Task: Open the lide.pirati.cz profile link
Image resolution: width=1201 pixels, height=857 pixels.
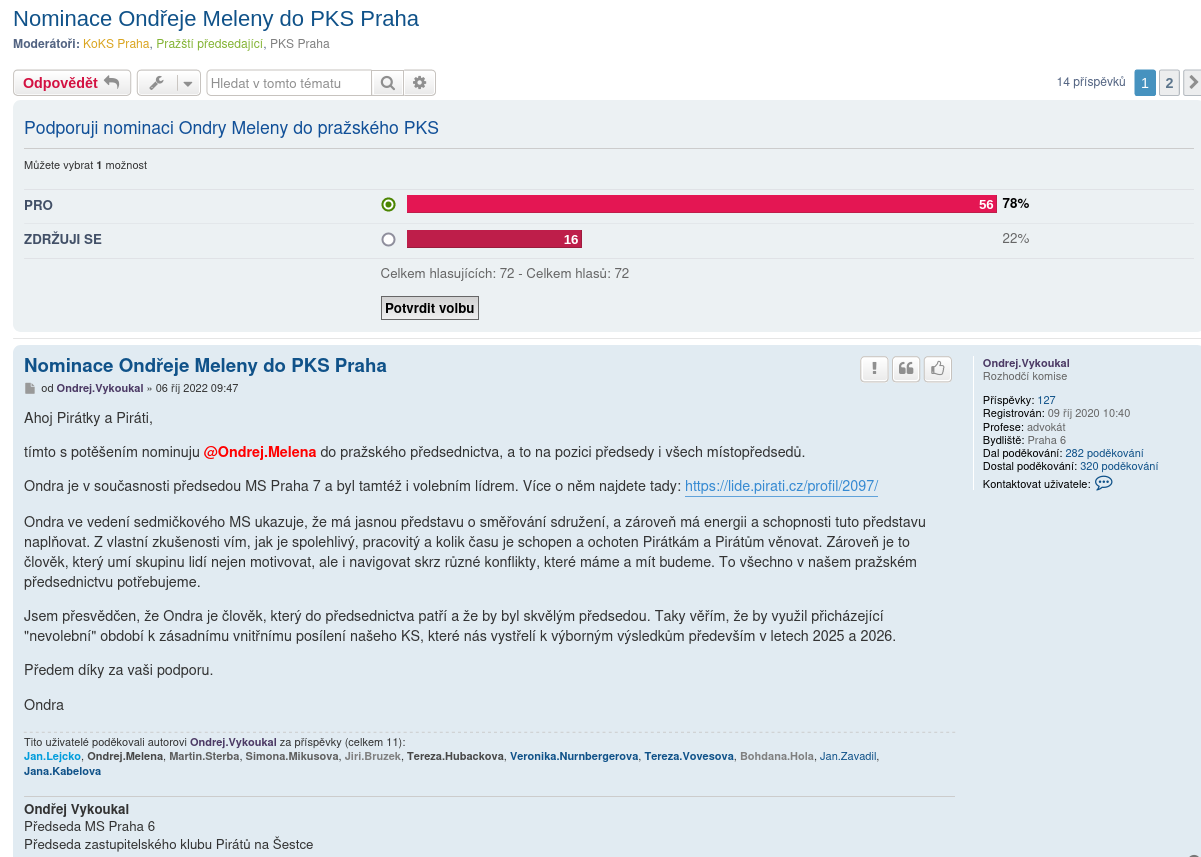Action: tap(780, 485)
